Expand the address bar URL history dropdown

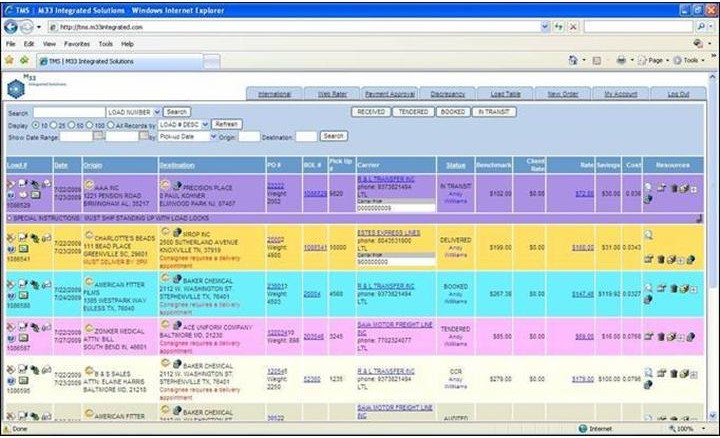point(545,27)
